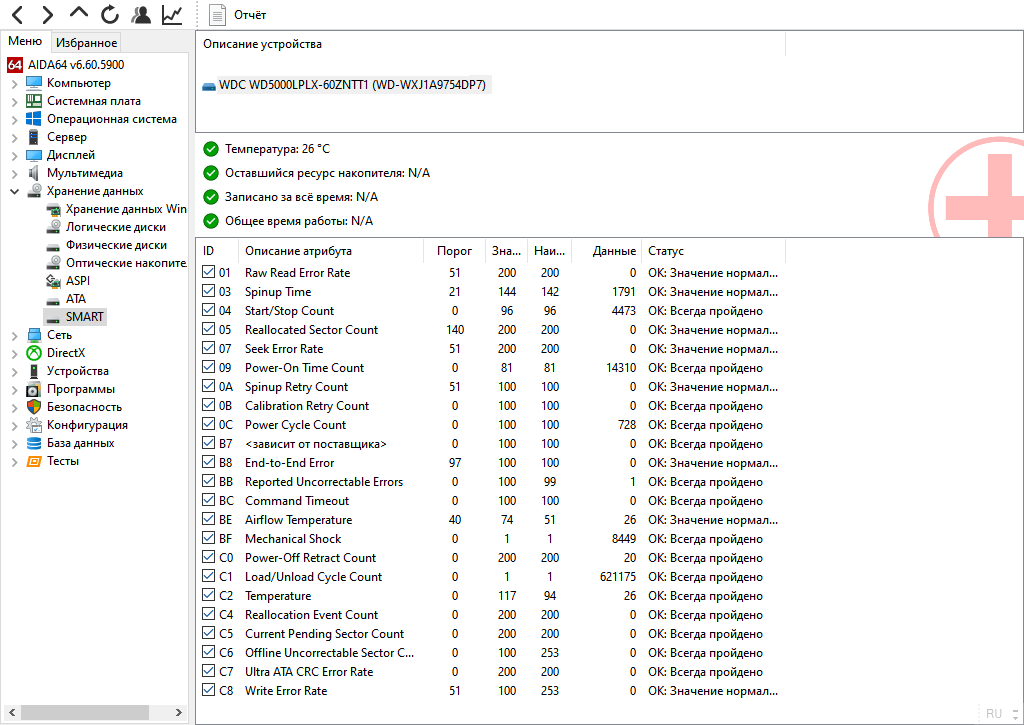1024x725 pixels.
Task: Click the Отчёт report button label
Action: pyautogui.click(x=250, y=15)
